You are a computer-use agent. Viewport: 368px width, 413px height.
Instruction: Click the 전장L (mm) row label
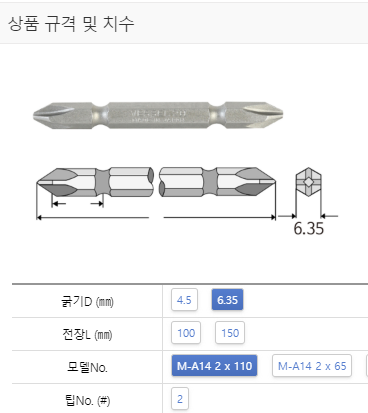point(87,334)
